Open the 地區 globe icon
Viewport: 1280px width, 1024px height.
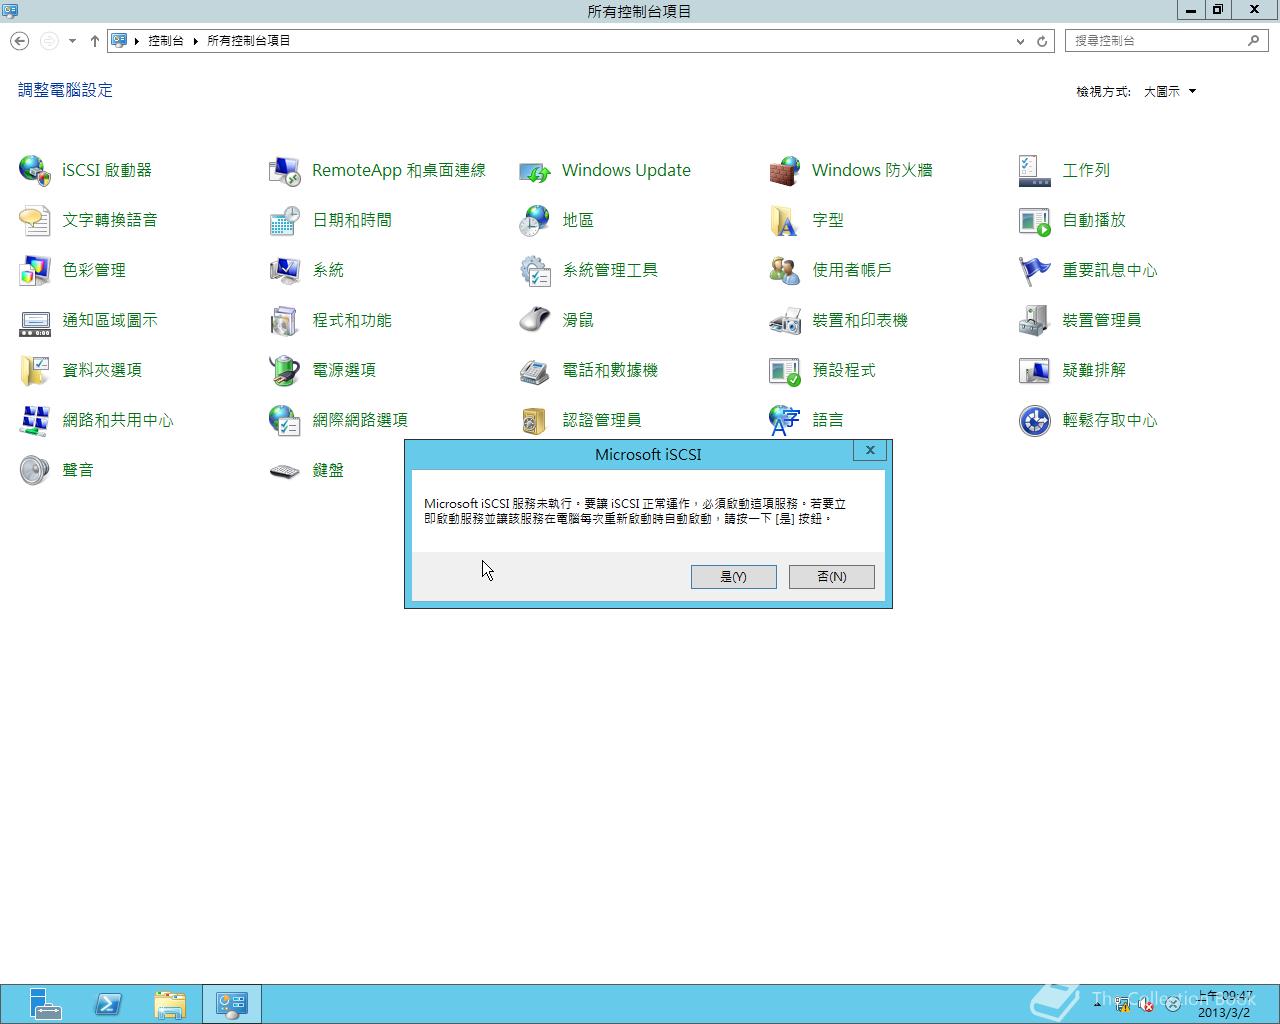click(x=535, y=220)
